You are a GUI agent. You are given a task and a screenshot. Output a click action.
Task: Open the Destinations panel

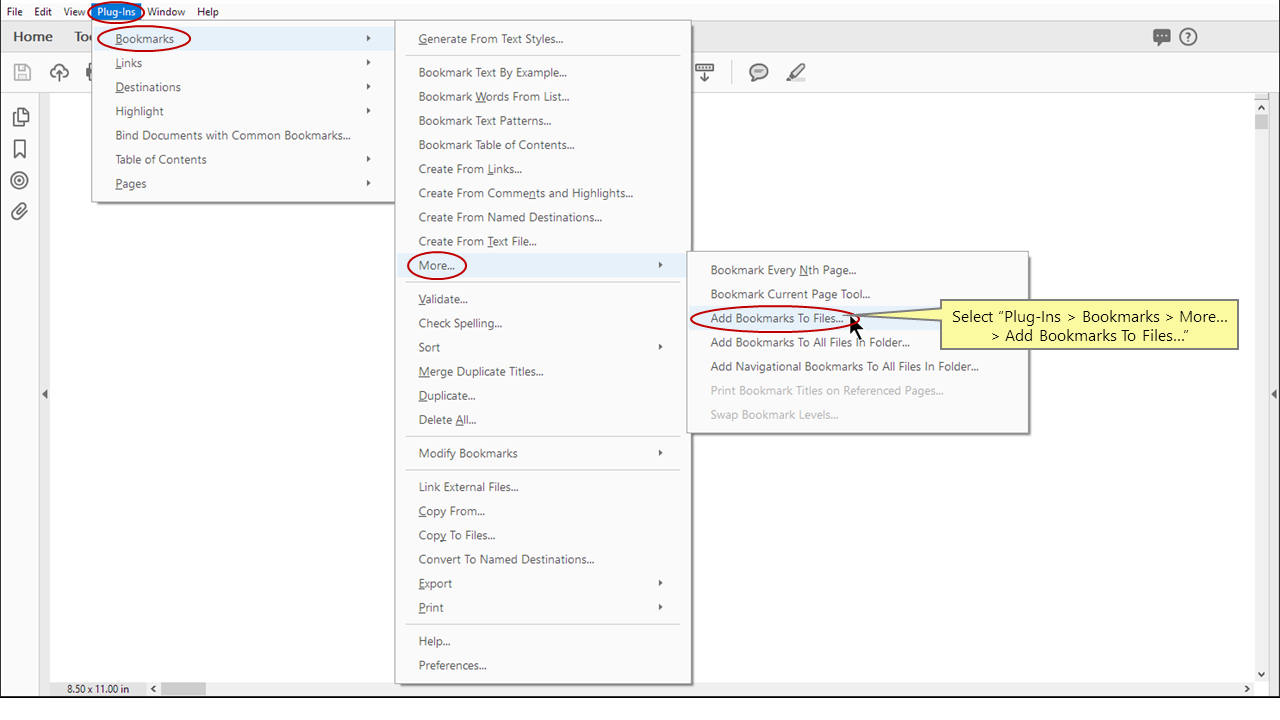click(20, 180)
